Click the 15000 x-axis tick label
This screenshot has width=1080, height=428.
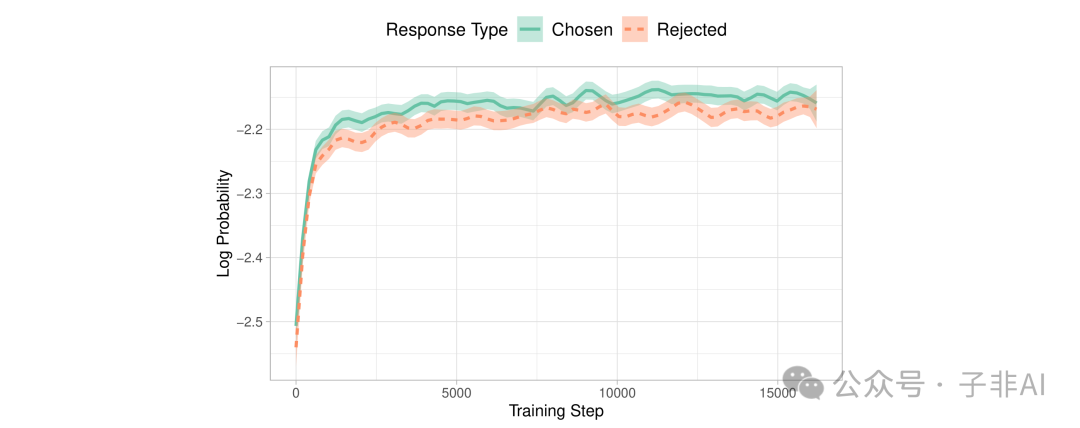point(778,392)
